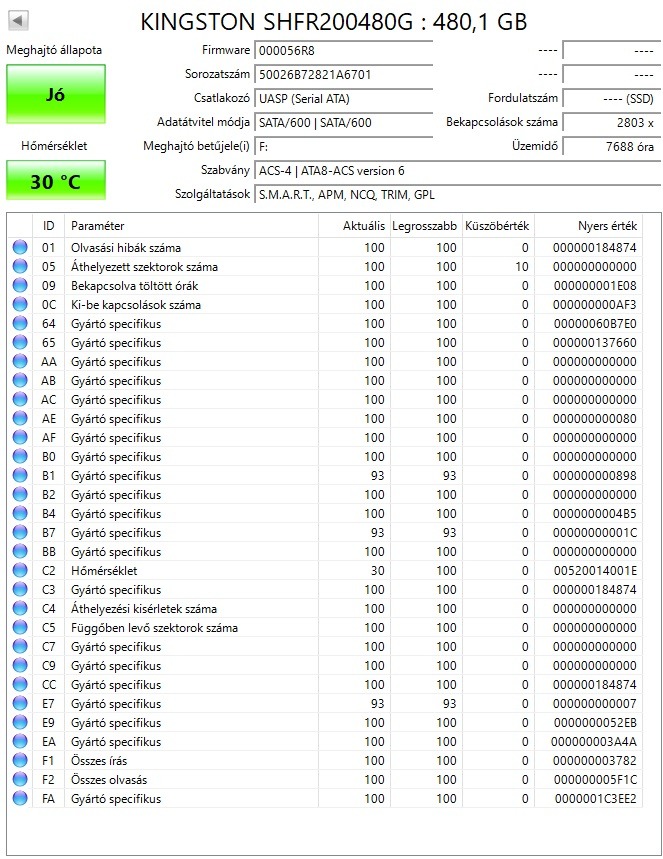The width and height of the screenshot is (663, 859).
Task: Click status orb for ID B2 row
Action: [x=20, y=494]
